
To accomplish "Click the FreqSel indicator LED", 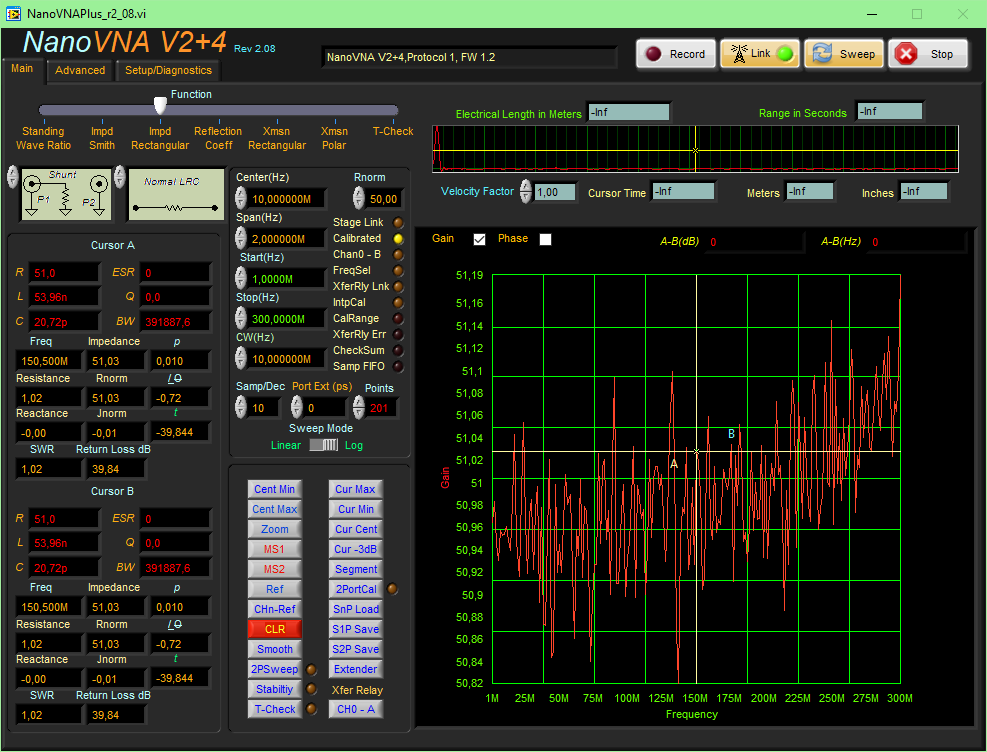I will 398,271.
